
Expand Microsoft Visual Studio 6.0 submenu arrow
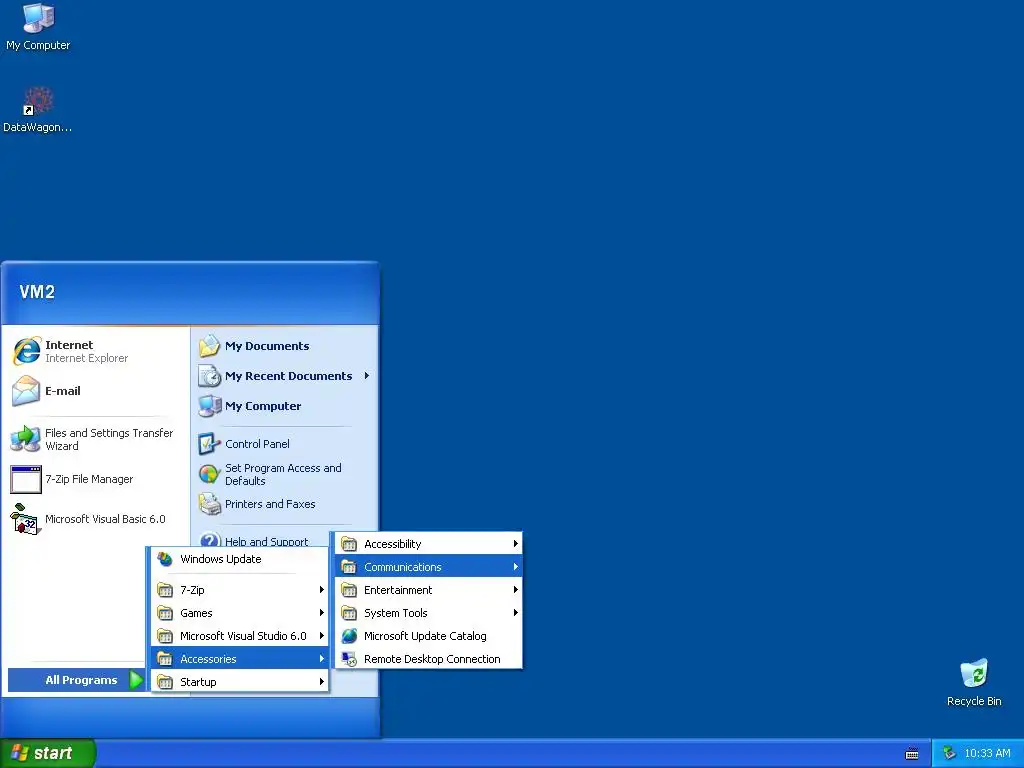click(321, 635)
